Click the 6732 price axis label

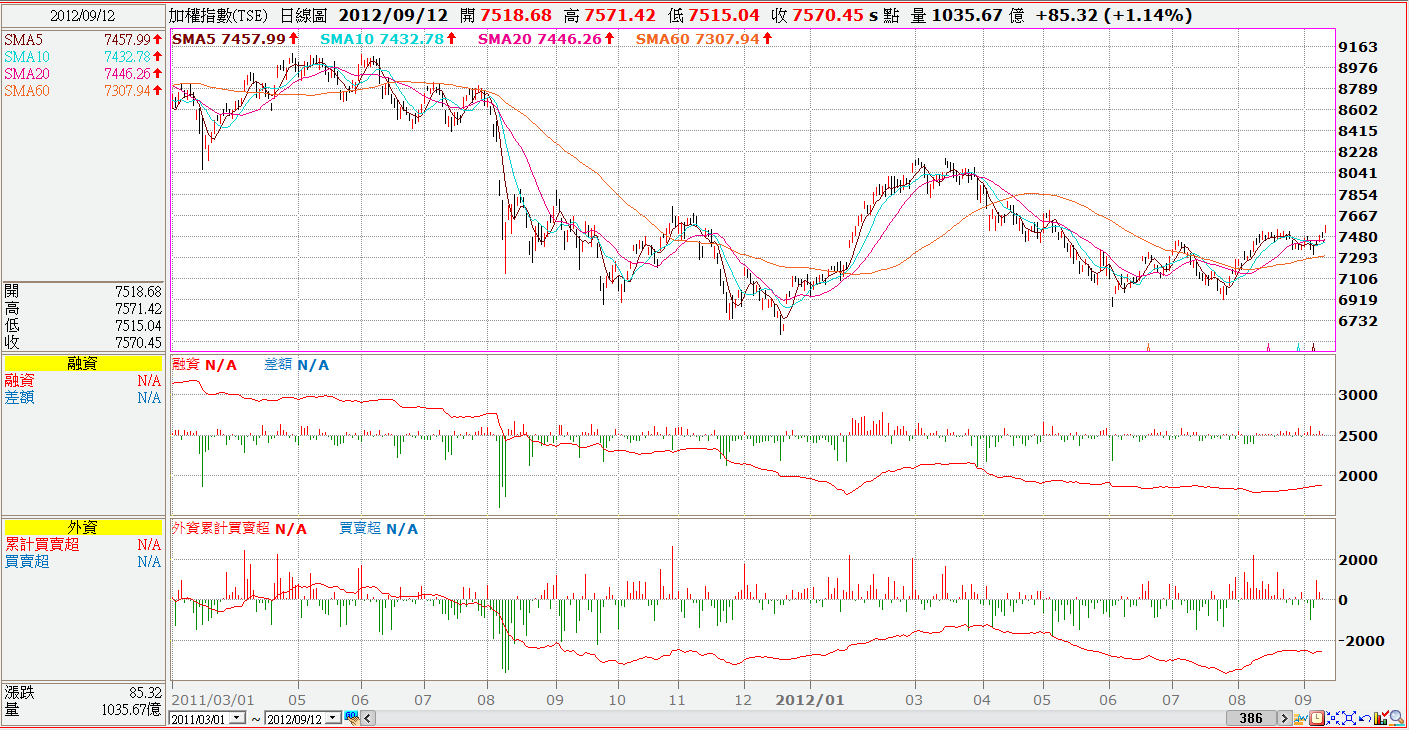[1356, 321]
